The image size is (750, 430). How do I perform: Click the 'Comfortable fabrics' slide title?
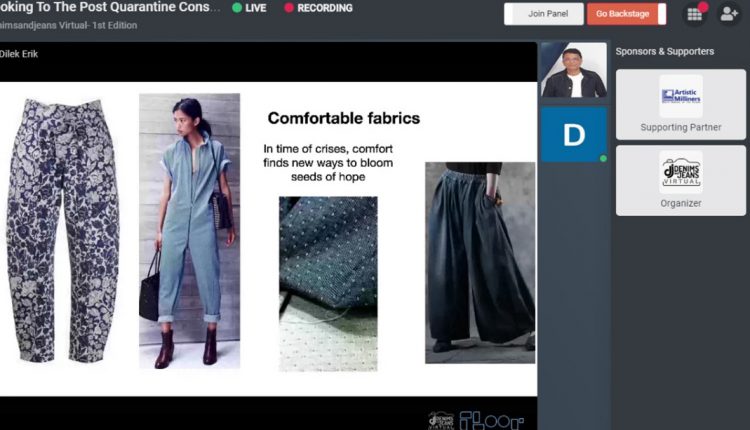pos(343,118)
